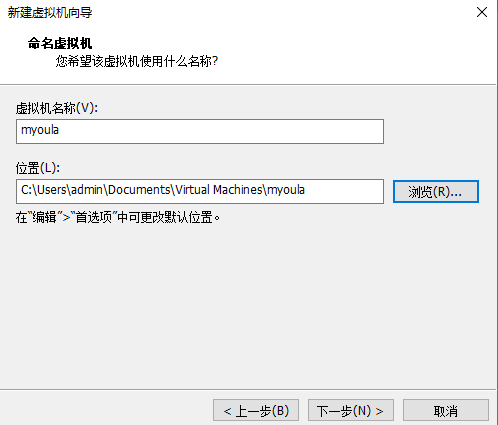Click the virtual machine name field containing myoula
498x425 pixels.
200,131
